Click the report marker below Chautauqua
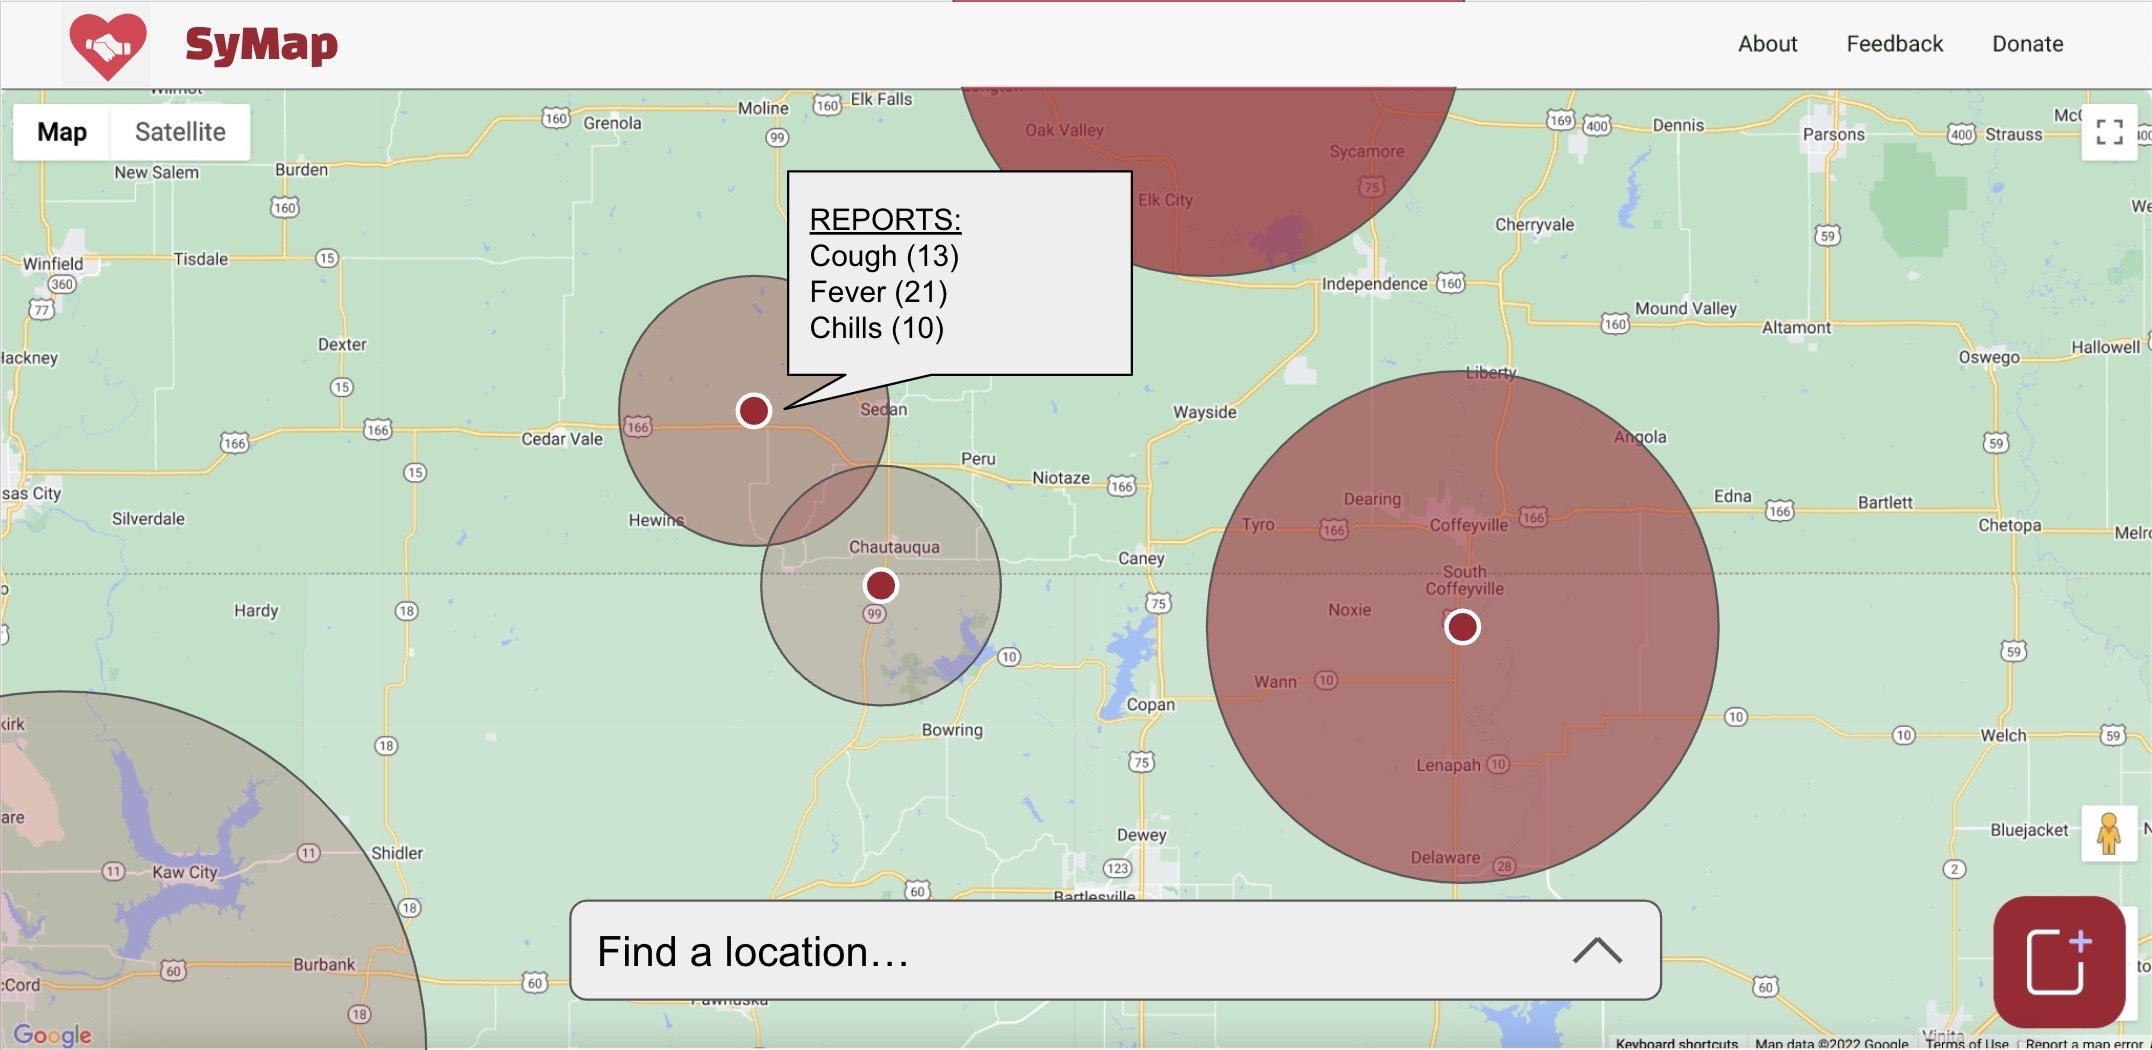Image resolution: width=2152 pixels, height=1050 pixels. 881,585
